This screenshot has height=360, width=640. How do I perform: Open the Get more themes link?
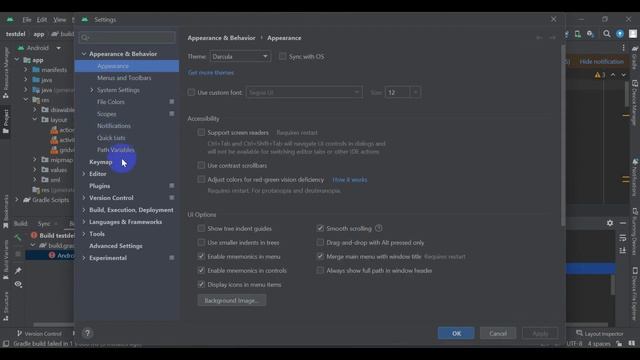pos(211,73)
